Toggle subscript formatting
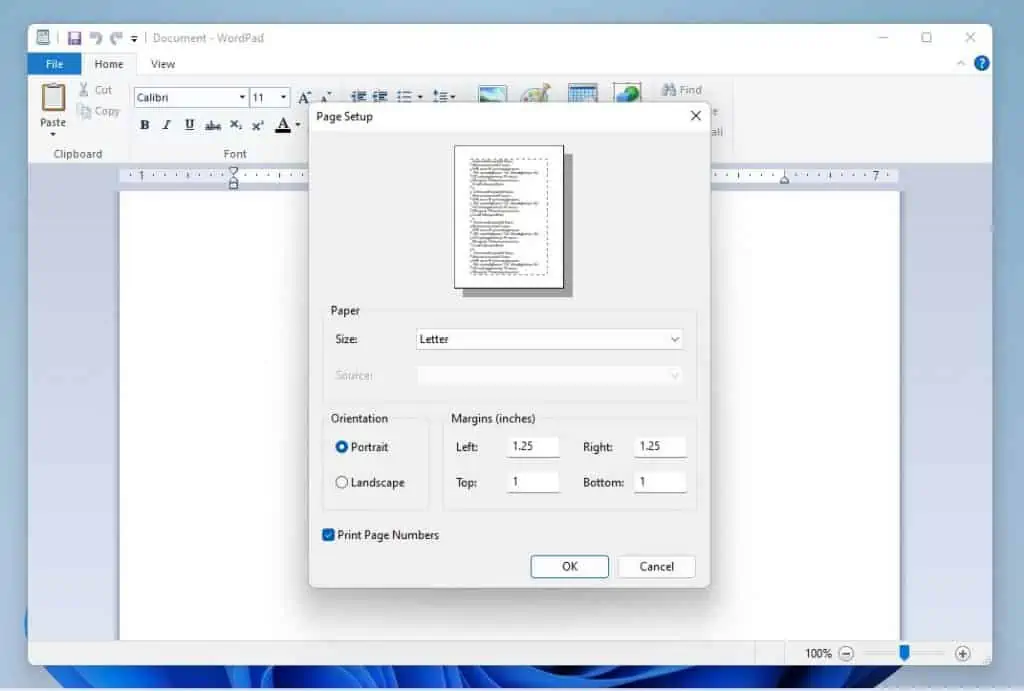1024x691 pixels. click(x=235, y=124)
